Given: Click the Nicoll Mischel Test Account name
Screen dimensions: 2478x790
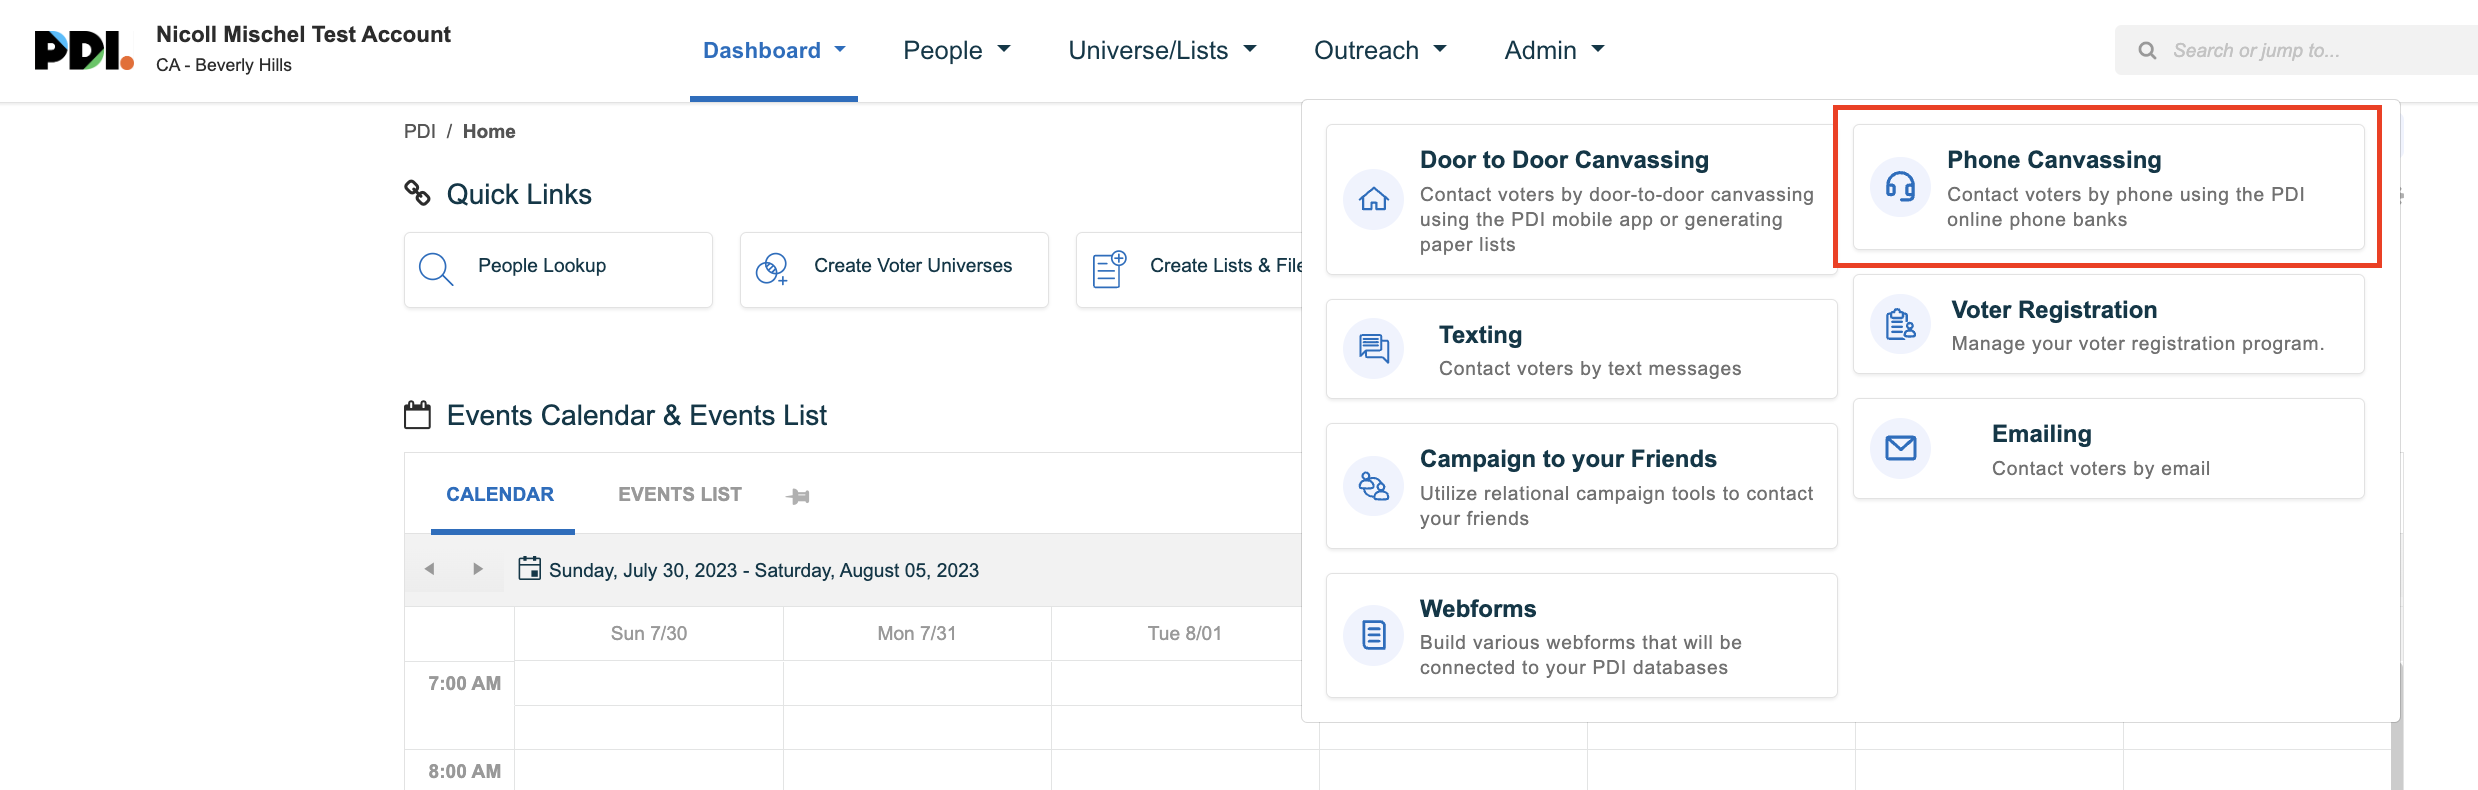Looking at the screenshot, I should point(303,34).
